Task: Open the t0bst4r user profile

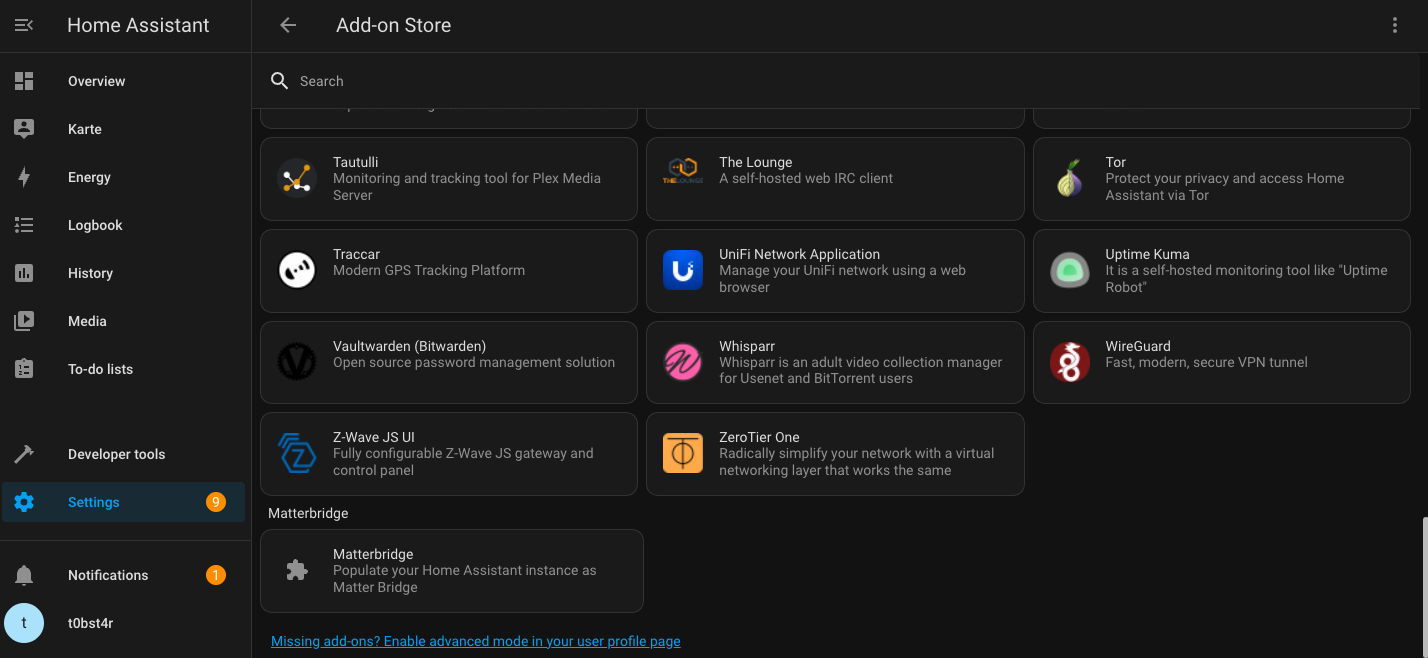Action: pos(124,623)
